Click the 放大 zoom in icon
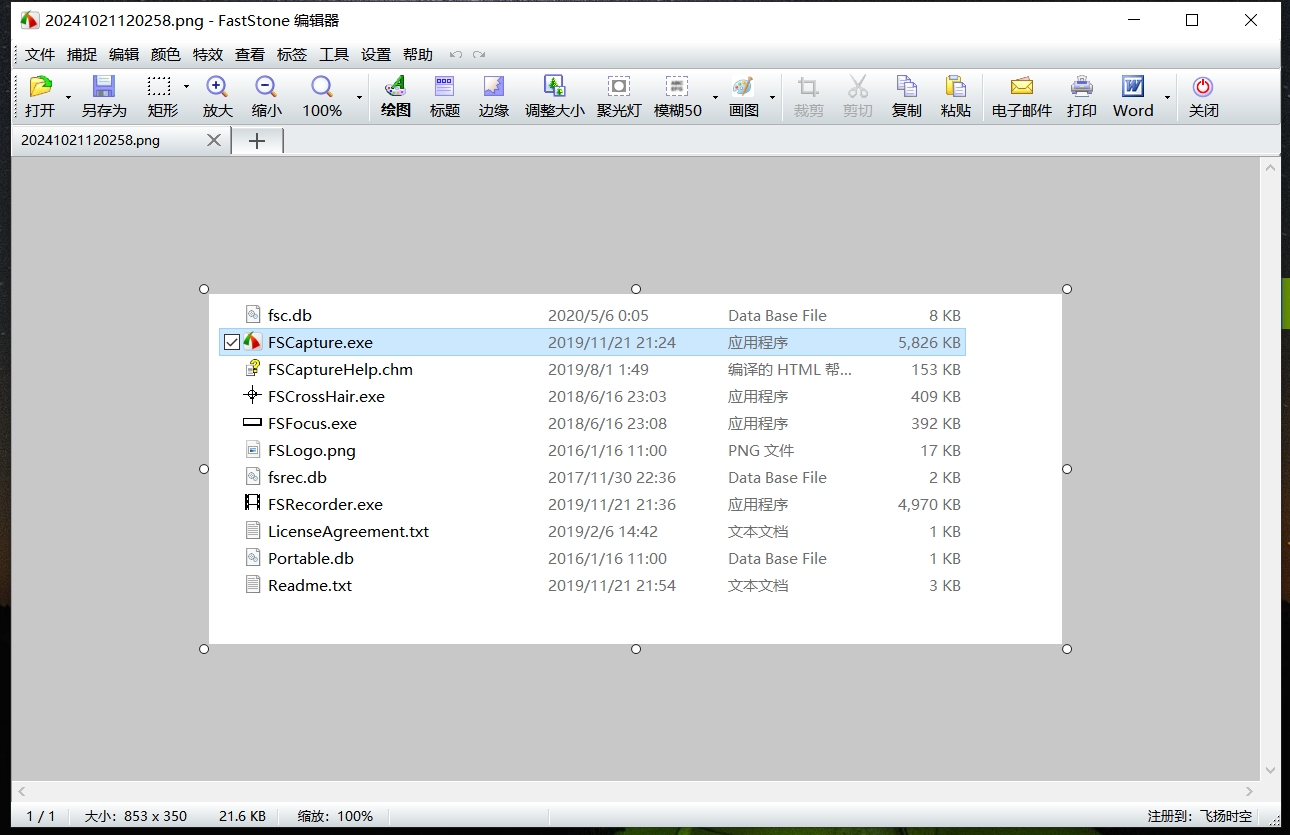The height and width of the screenshot is (835, 1290). 217,87
